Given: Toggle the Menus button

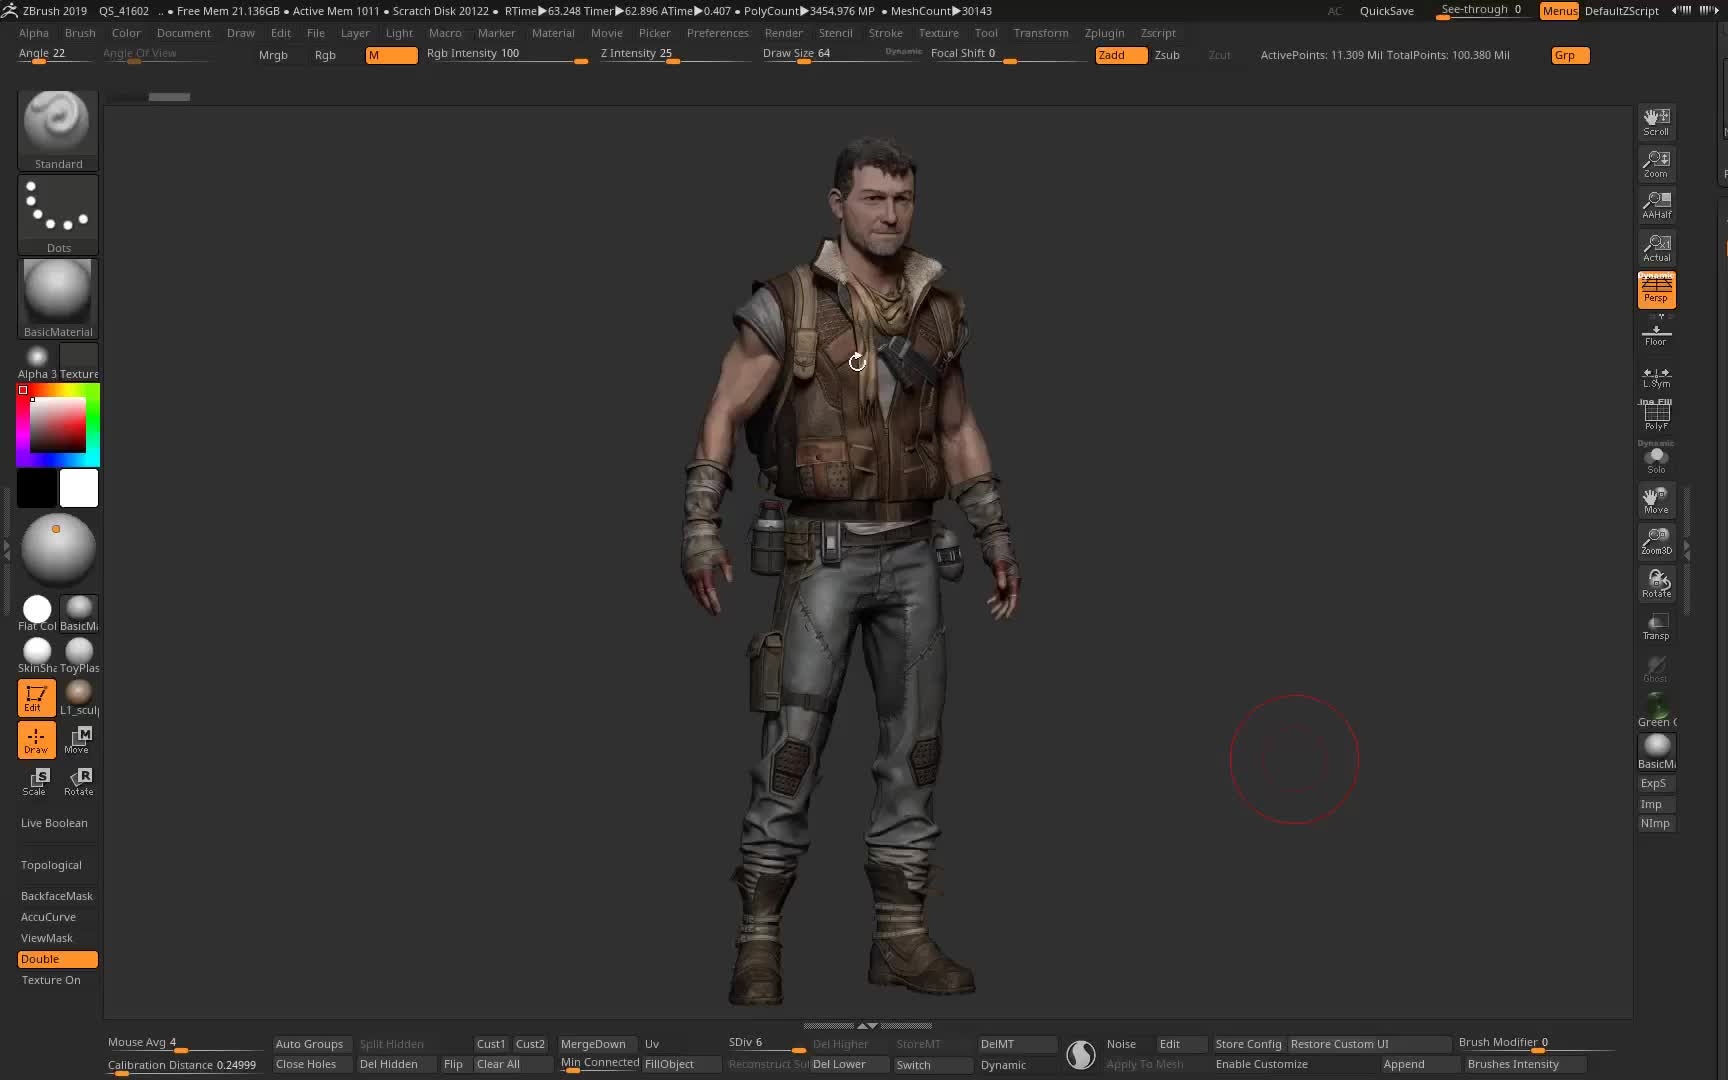Looking at the screenshot, I should click(x=1559, y=11).
